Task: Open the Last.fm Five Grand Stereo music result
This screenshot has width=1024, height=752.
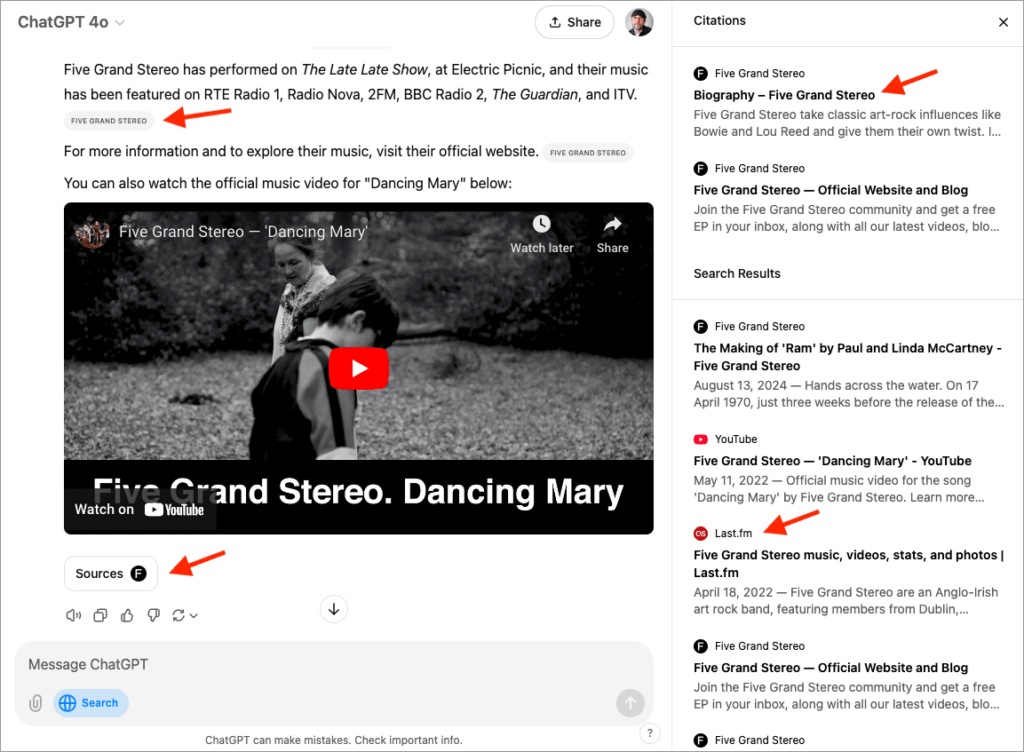Action: click(848, 563)
